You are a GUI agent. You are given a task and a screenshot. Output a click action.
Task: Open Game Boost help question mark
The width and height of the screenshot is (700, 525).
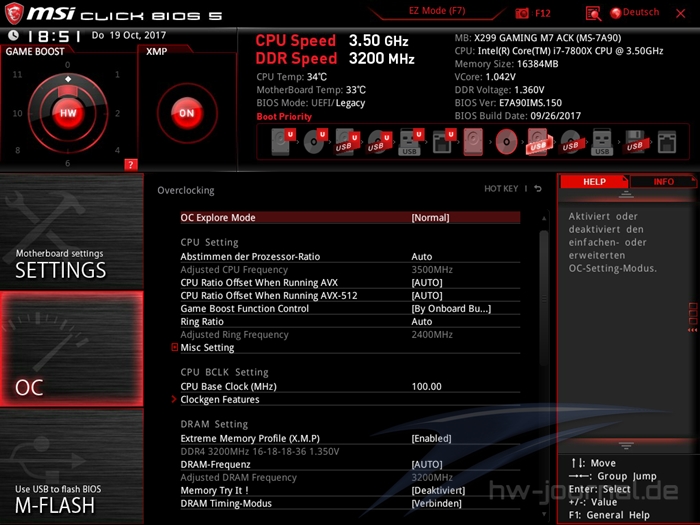130,165
